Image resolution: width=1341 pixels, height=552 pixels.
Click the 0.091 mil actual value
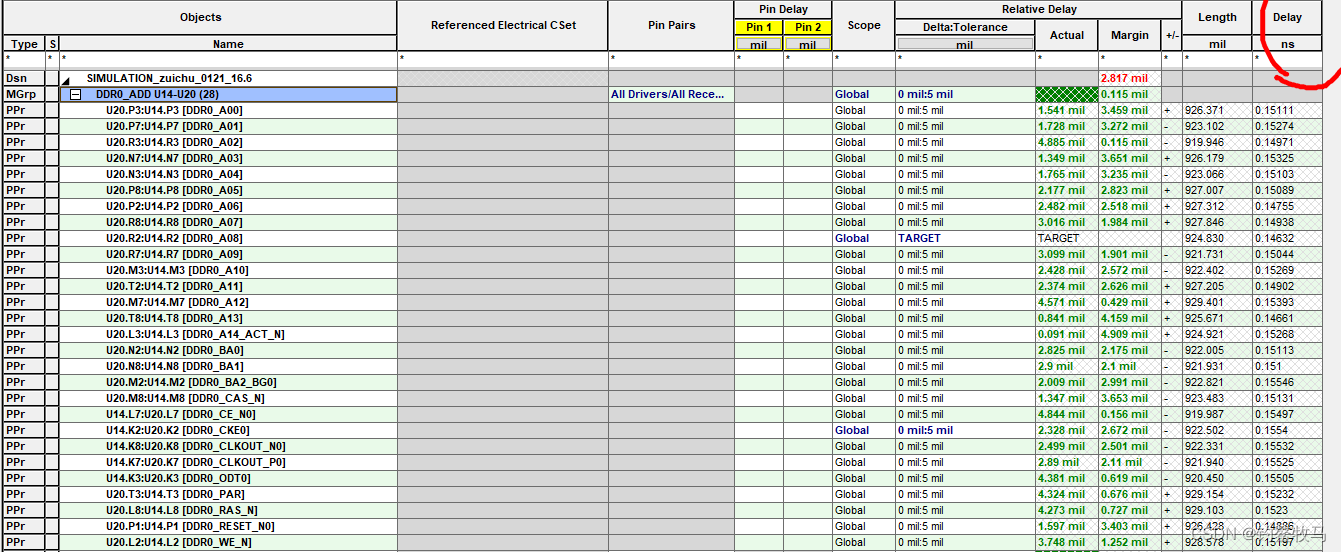click(x=1062, y=334)
